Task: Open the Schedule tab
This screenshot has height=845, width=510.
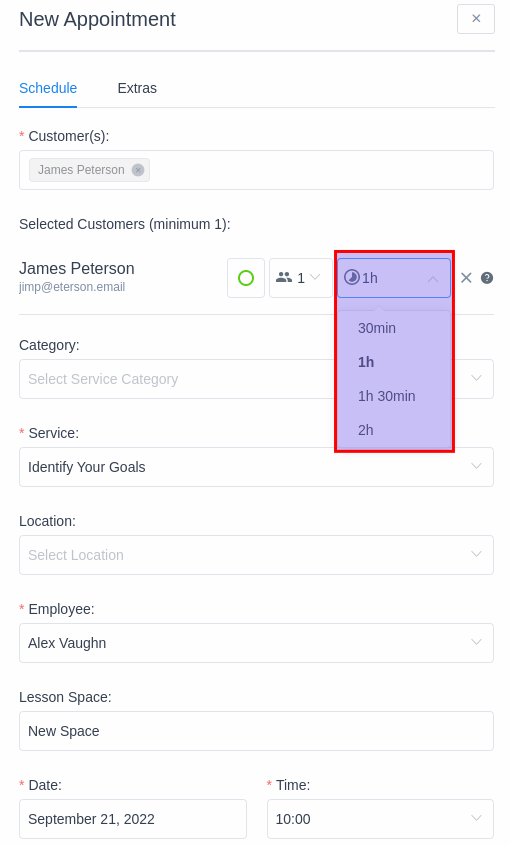Action: 48,88
